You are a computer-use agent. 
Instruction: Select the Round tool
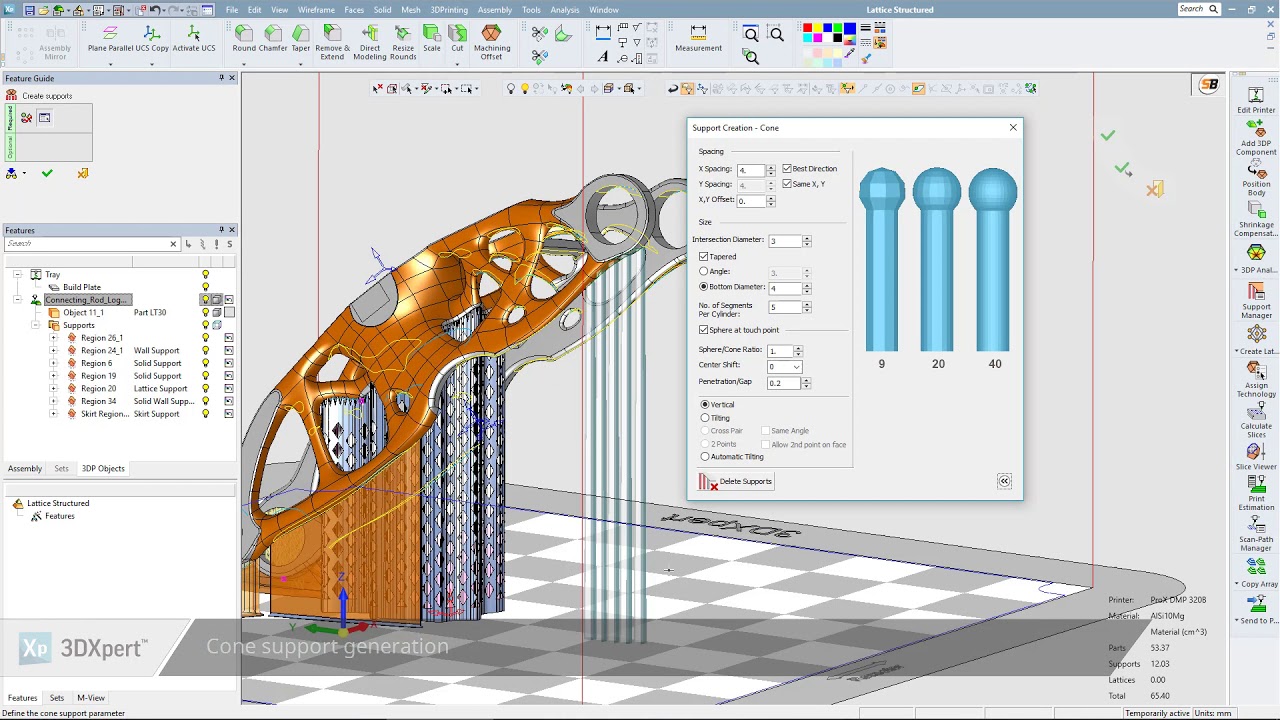pyautogui.click(x=244, y=39)
